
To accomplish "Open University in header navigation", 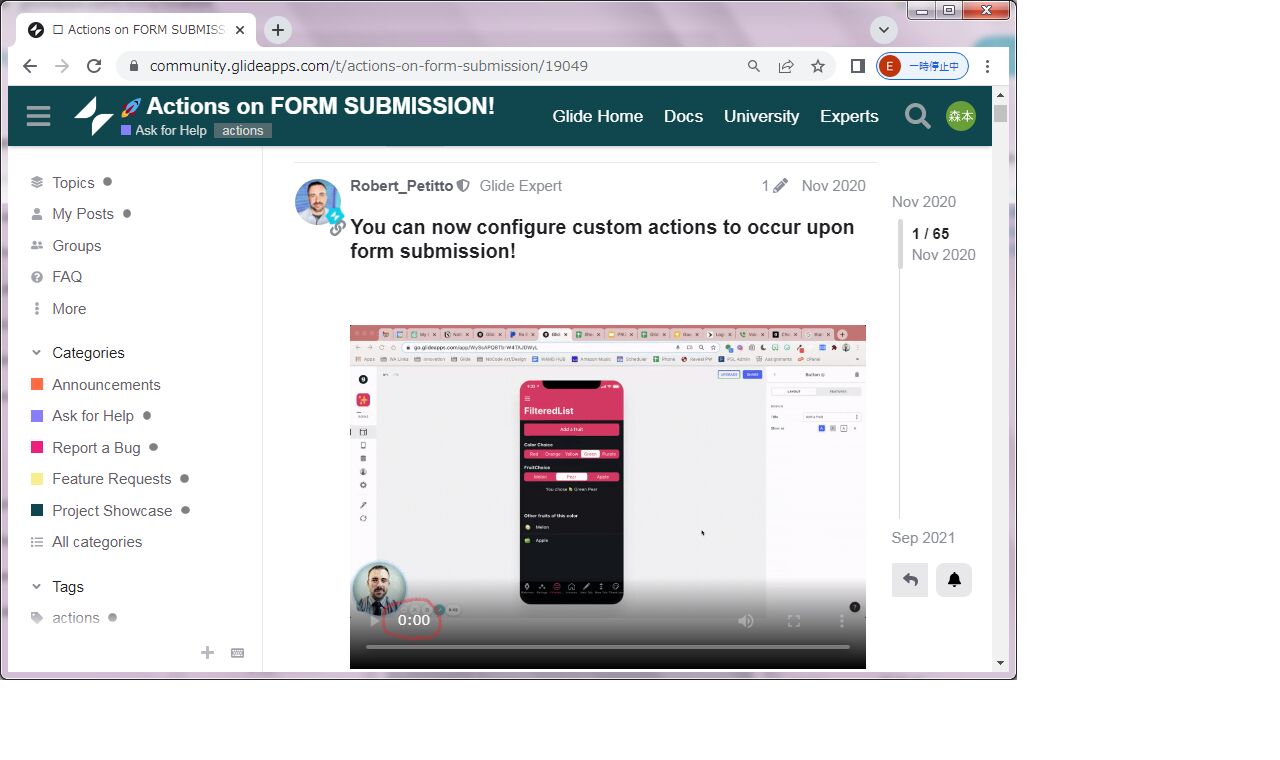I will pos(761,116).
